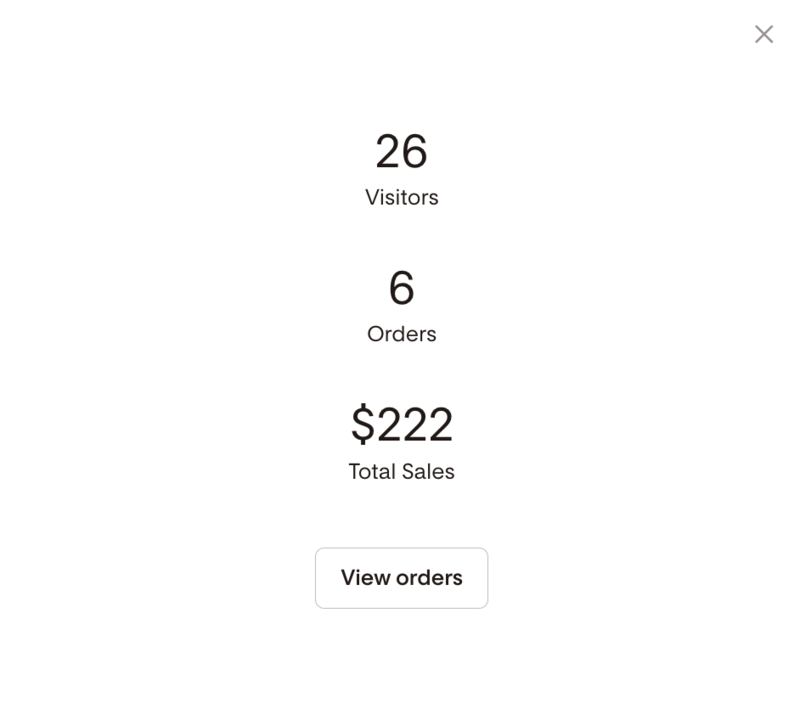Tap the large number 26
The width and height of the screenshot is (800, 725).
[402, 151]
